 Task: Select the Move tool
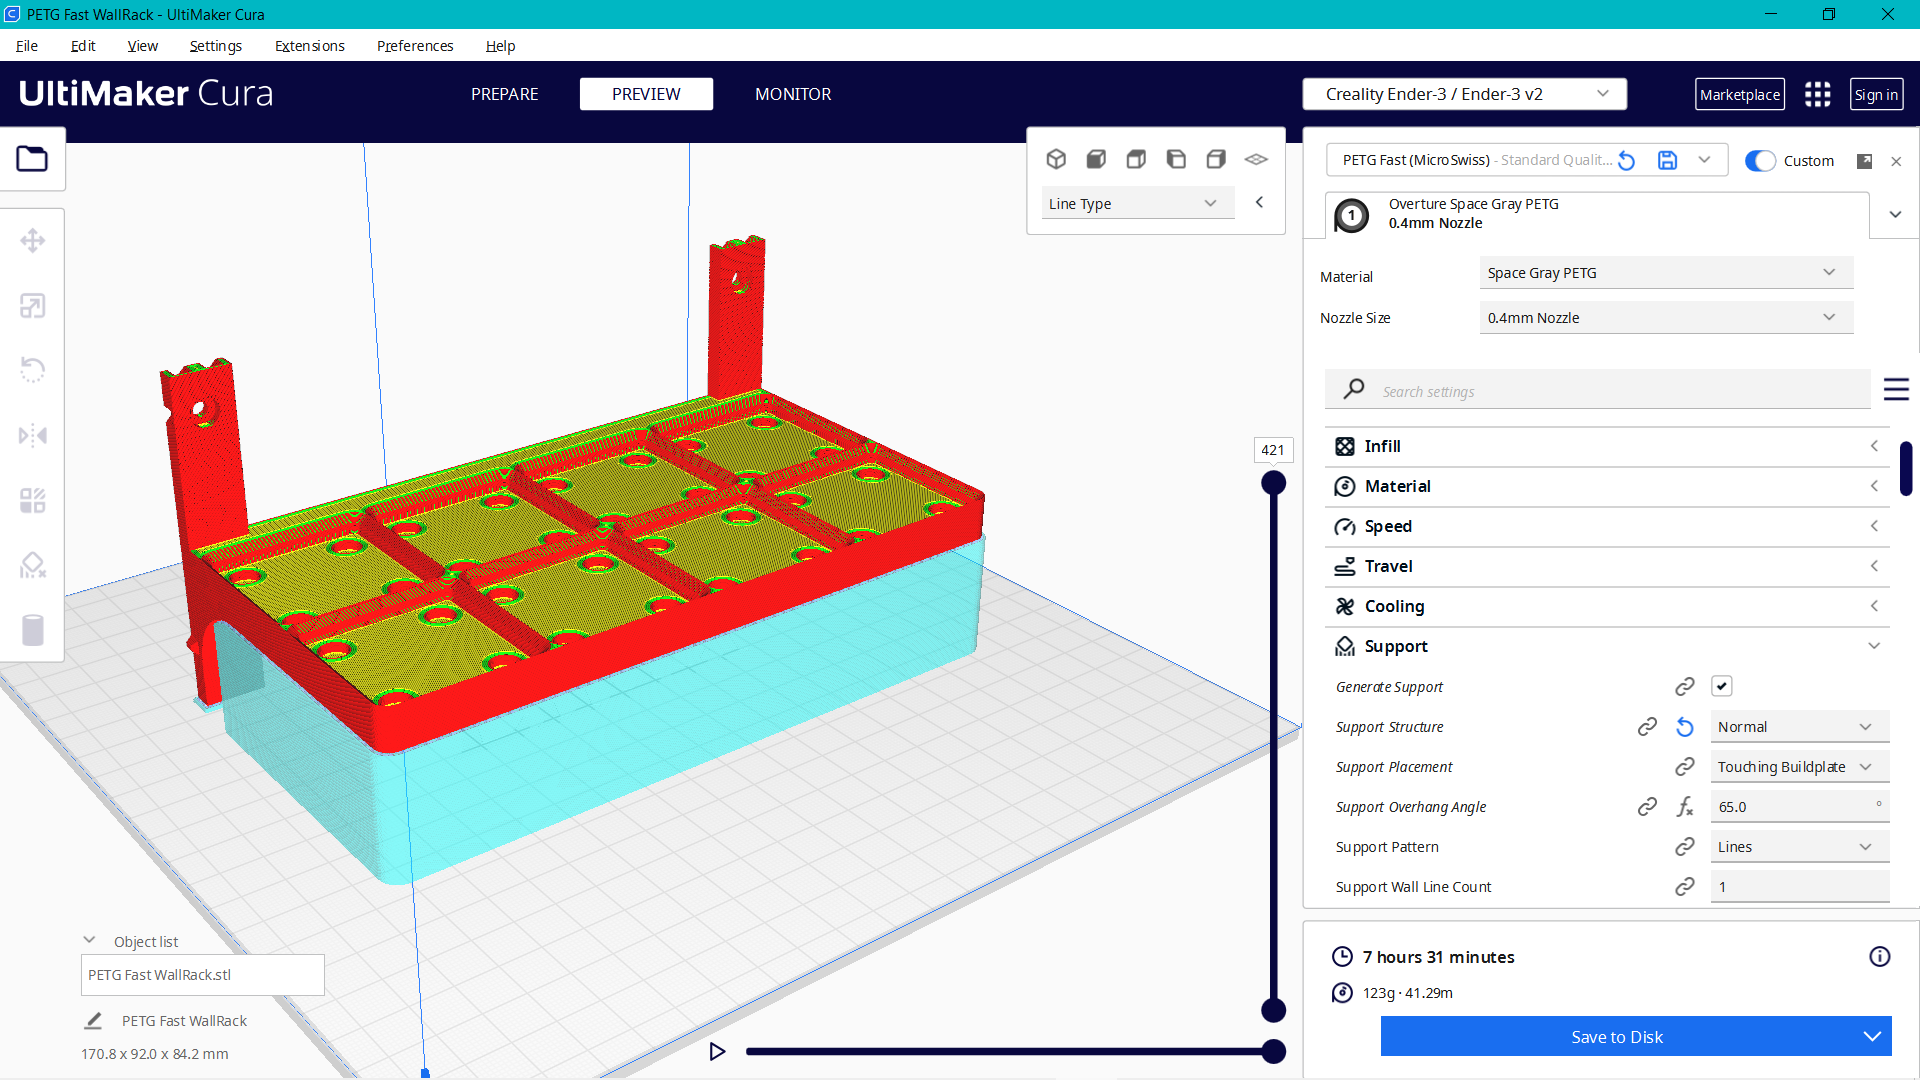(33, 240)
